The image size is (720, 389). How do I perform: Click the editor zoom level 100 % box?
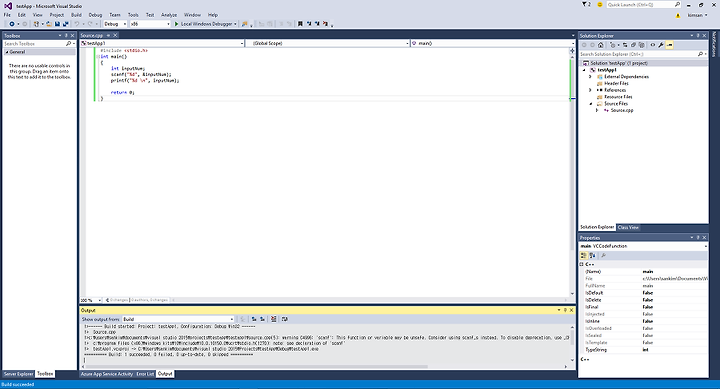[91, 300]
